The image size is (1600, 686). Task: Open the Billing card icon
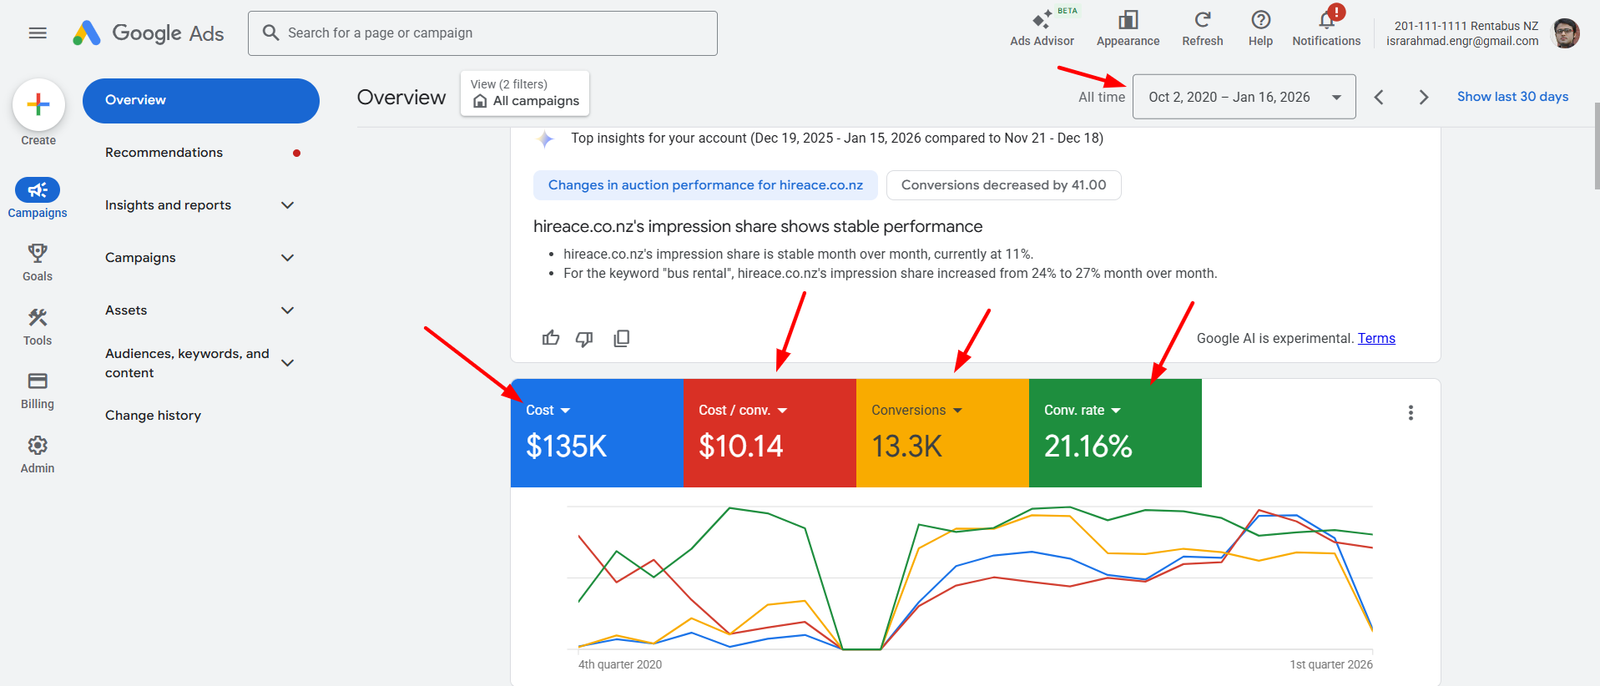[x=38, y=381]
